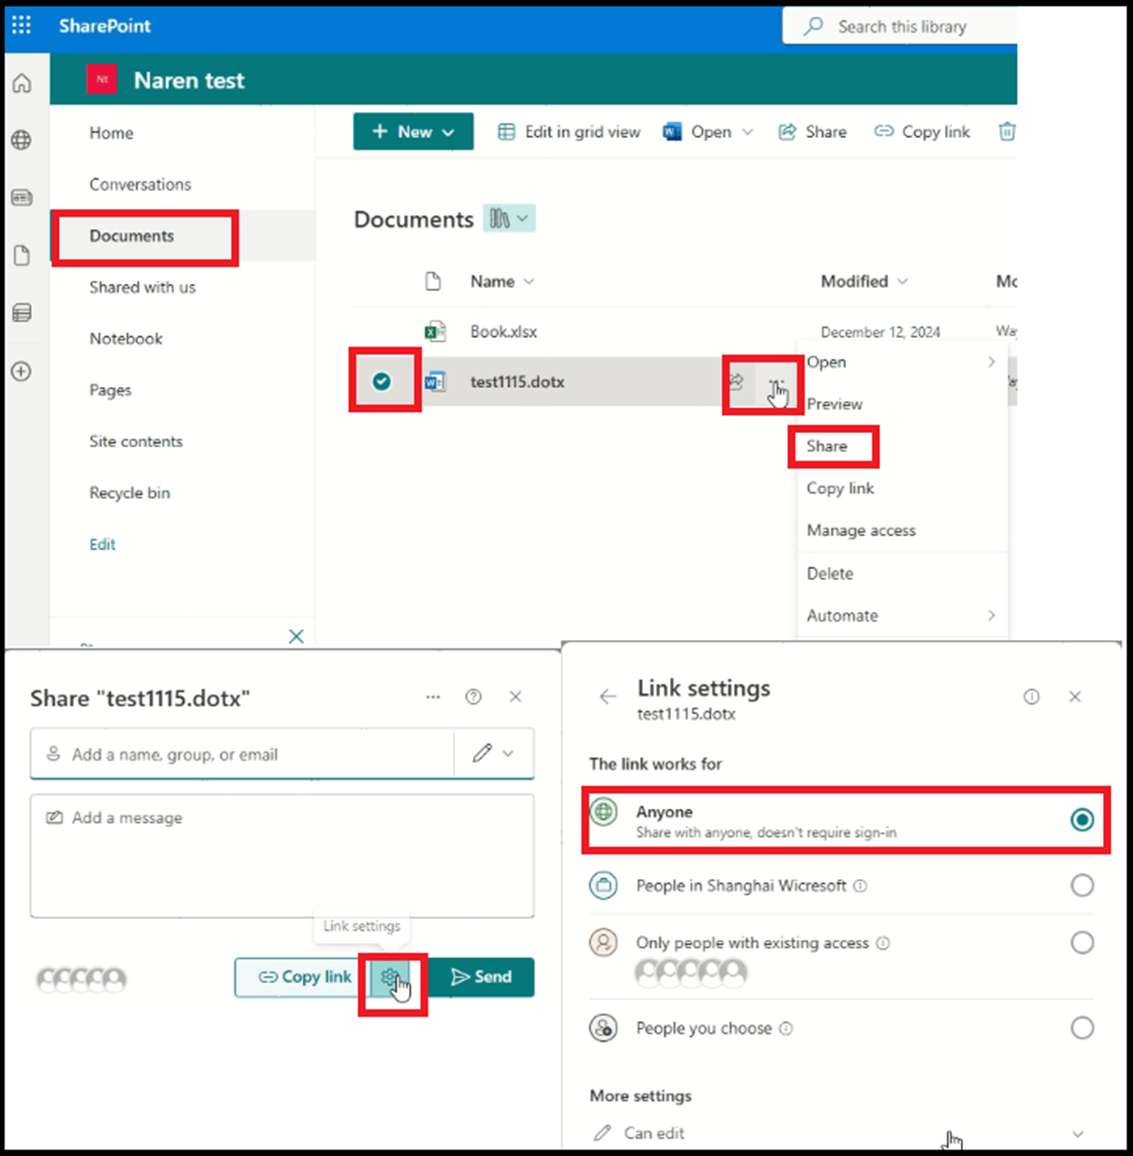Open the My files page icon in left rail
The image size is (1133, 1156).
[22, 255]
